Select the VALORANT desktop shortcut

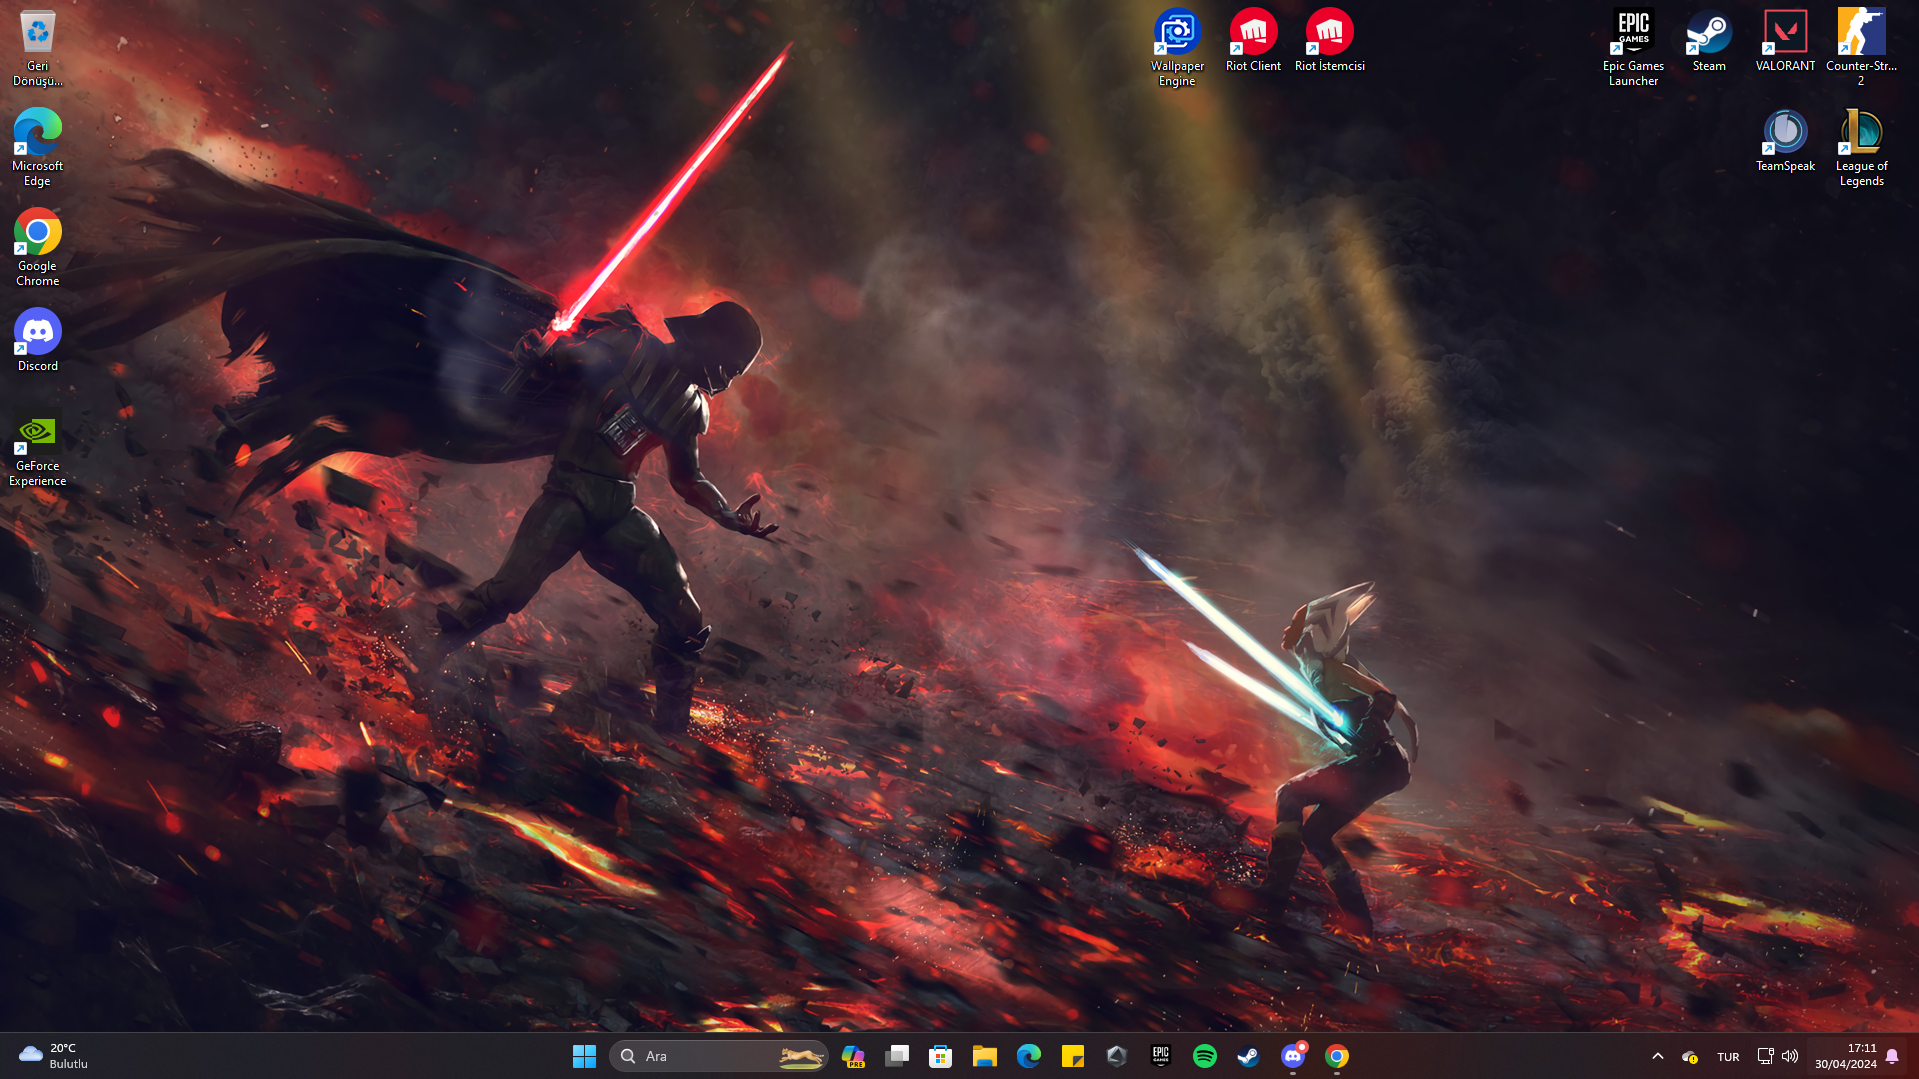pyautogui.click(x=1785, y=41)
